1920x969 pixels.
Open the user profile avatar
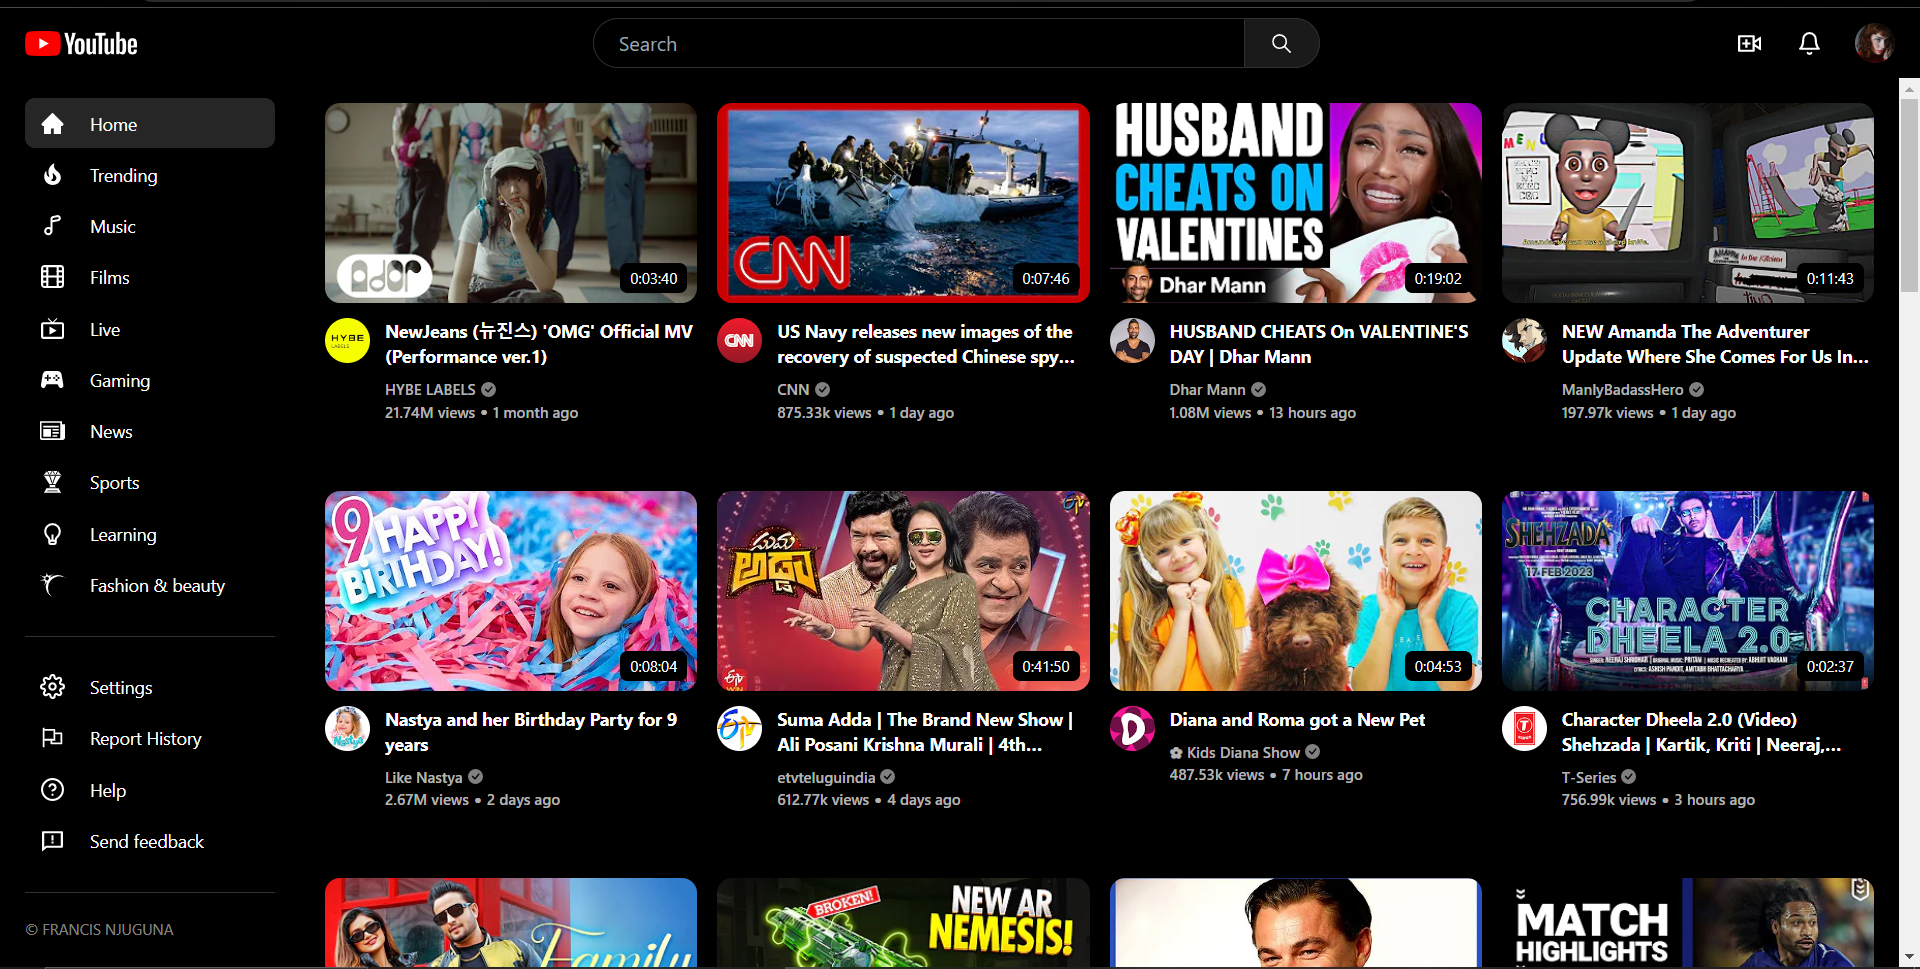coord(1874,44)
